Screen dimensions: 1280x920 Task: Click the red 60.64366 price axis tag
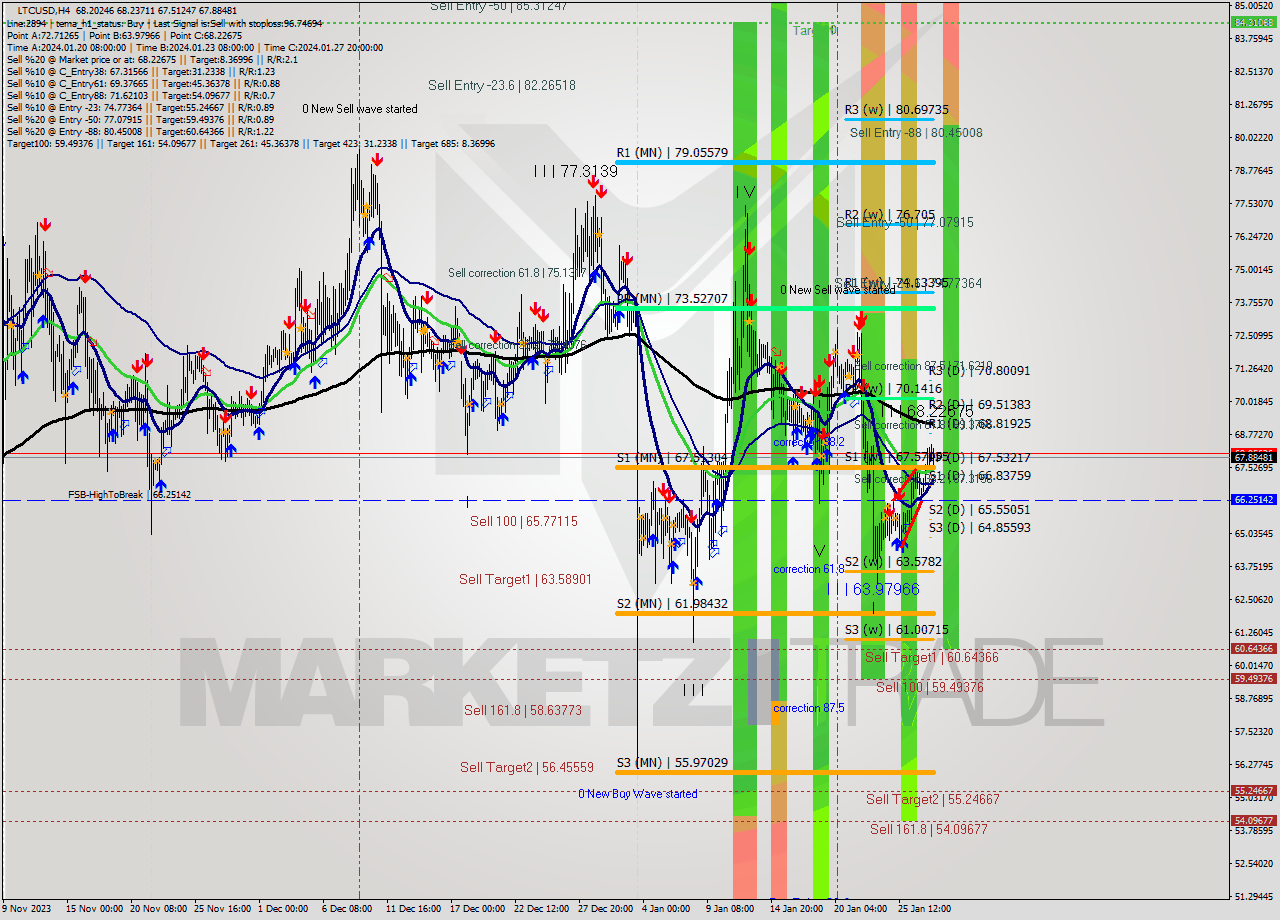pos(1253,649)
